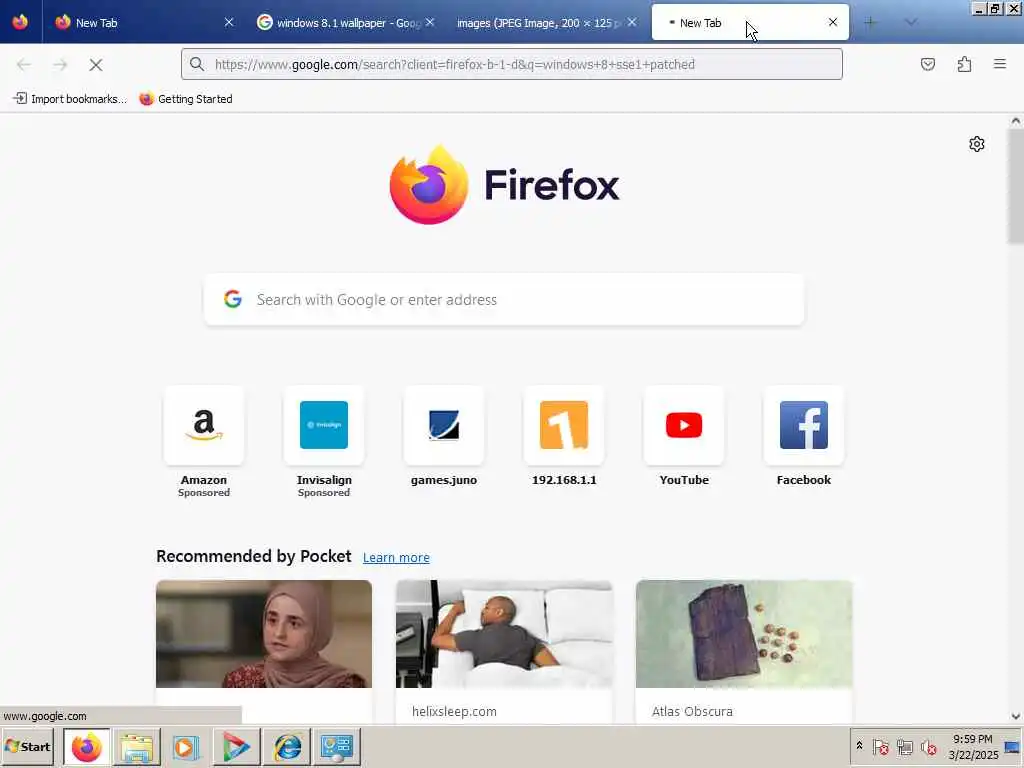Close the active New Tab tab

click(x=833, y=22)
